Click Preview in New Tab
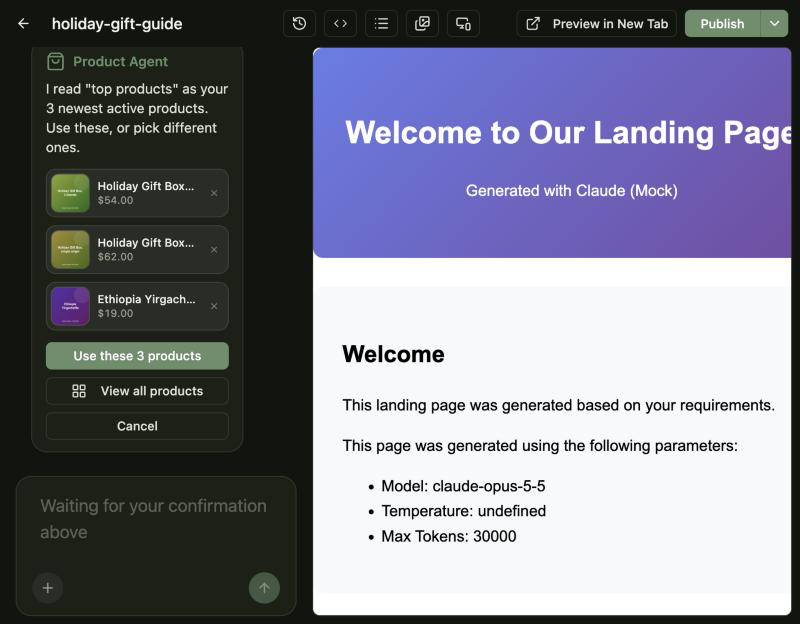Viewport: 800px width, 624px height. [x=596, y=24]
